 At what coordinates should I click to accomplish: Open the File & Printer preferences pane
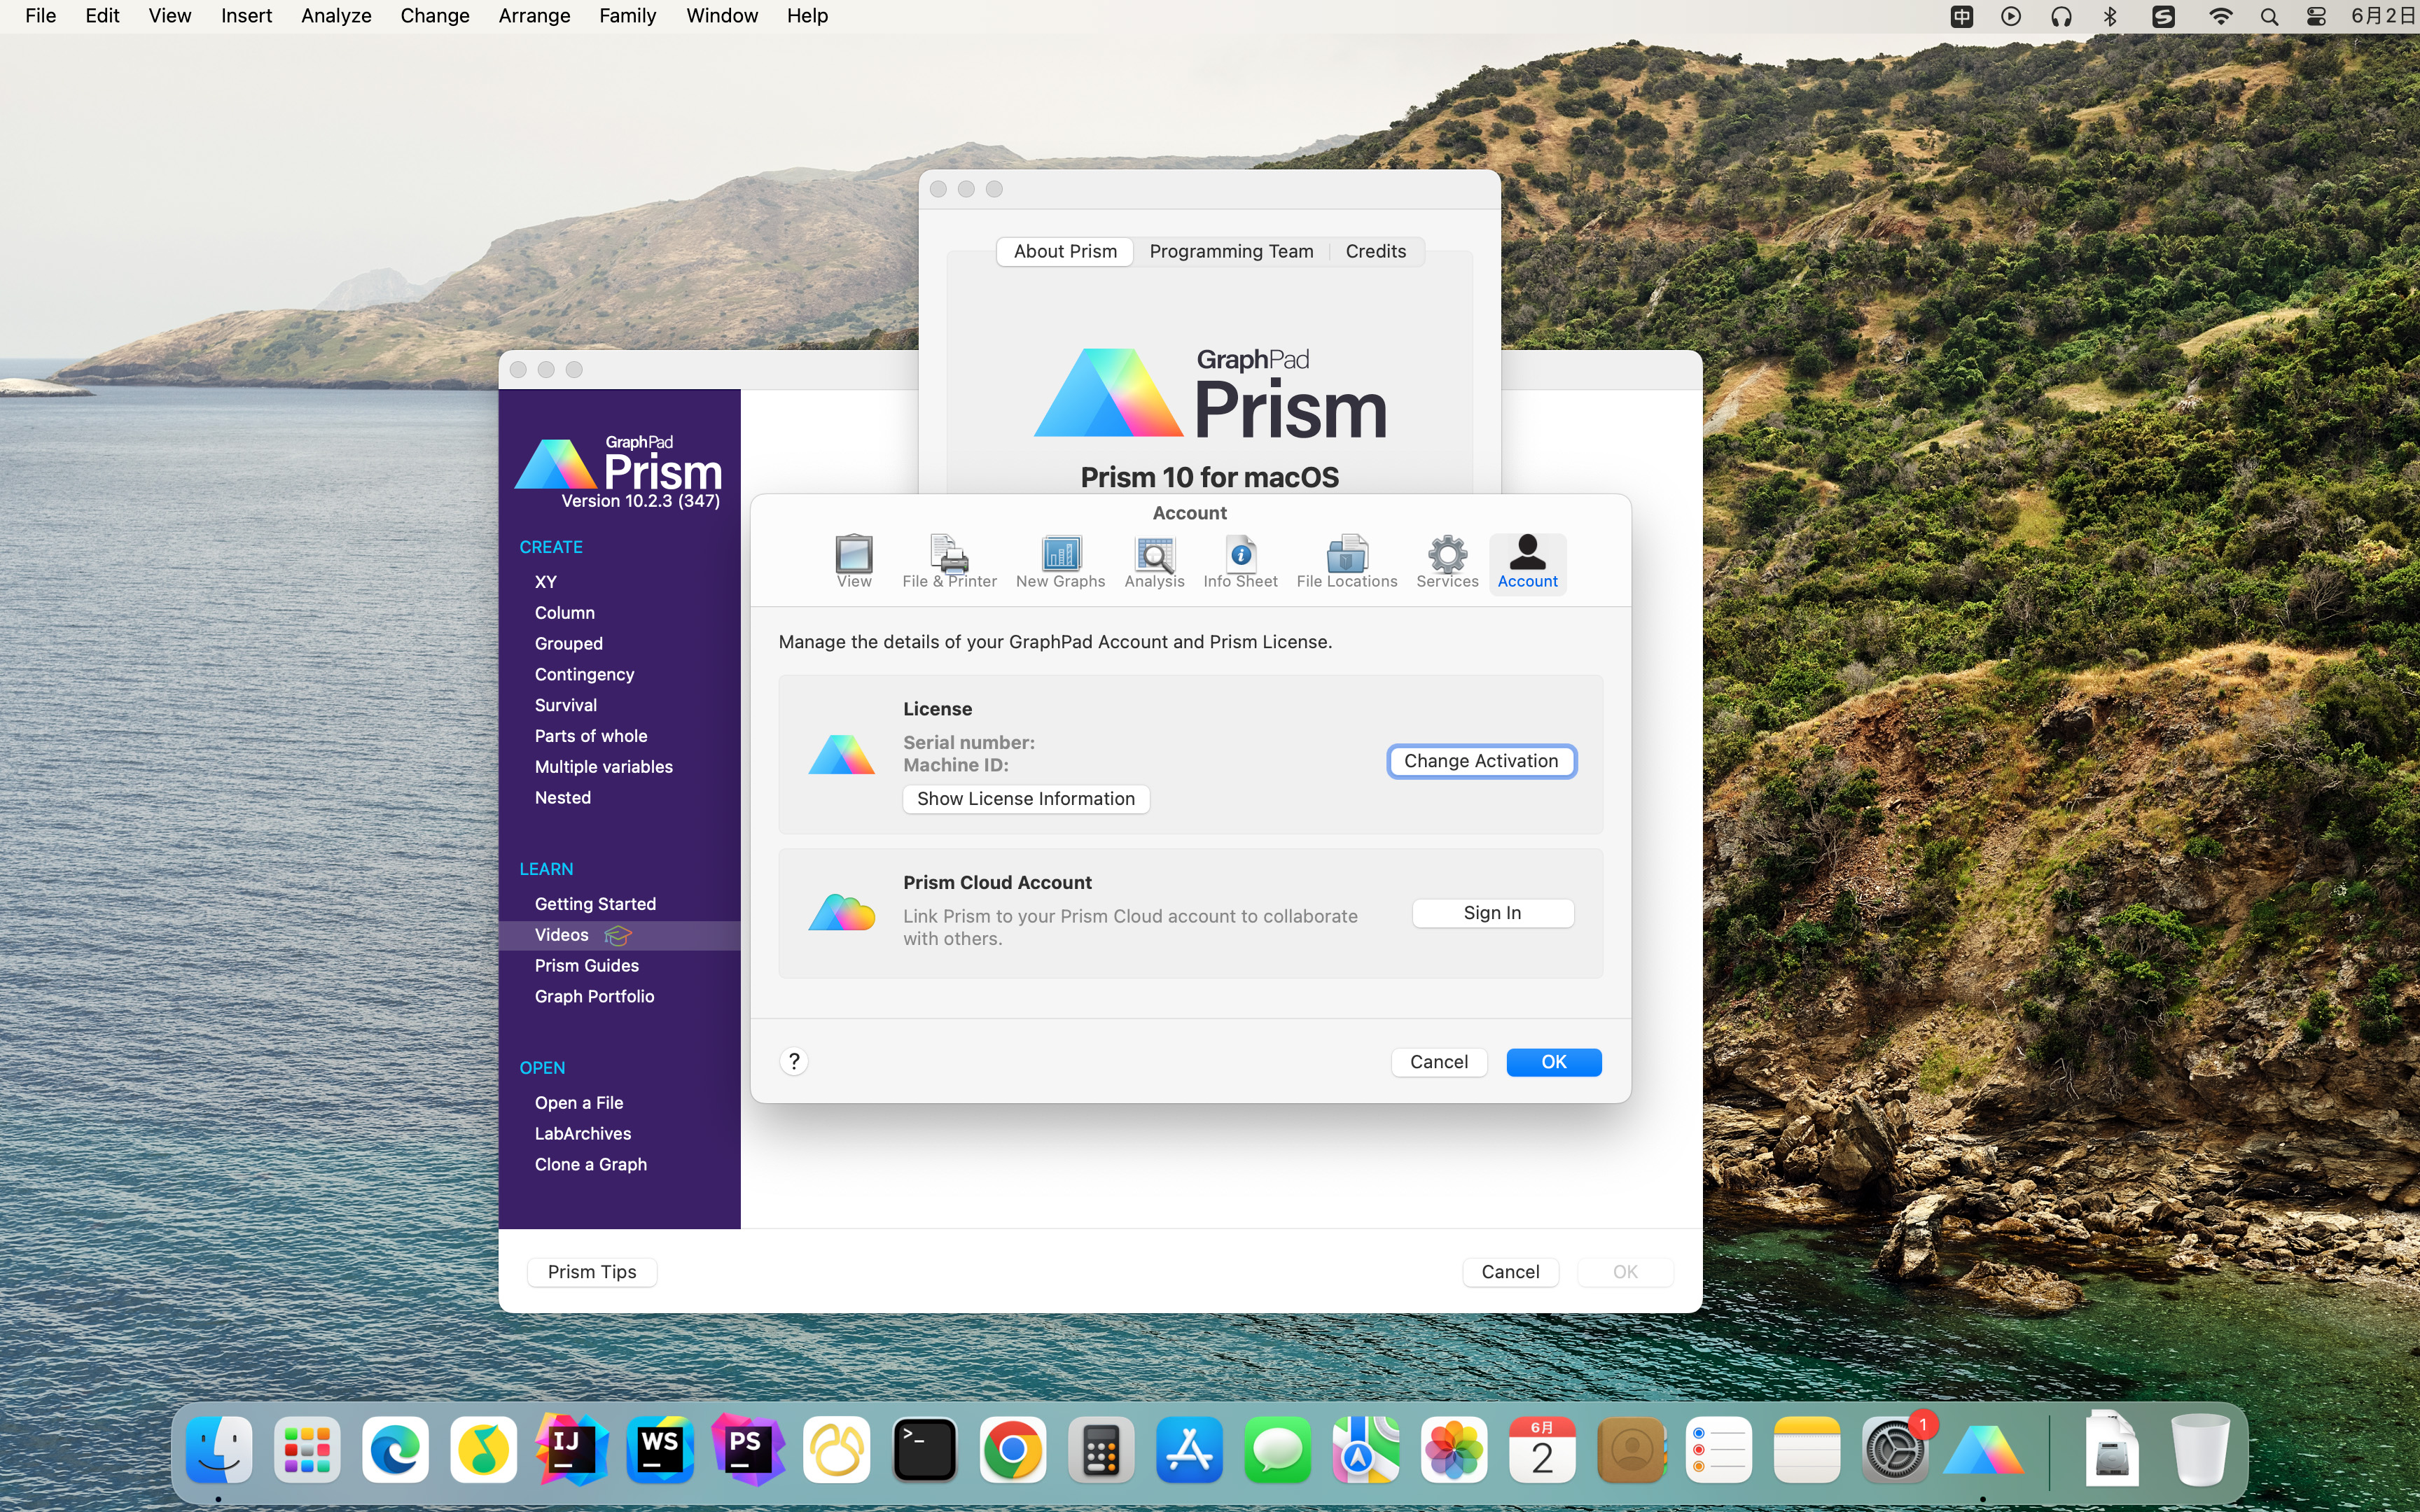click(x=949, y=563)
